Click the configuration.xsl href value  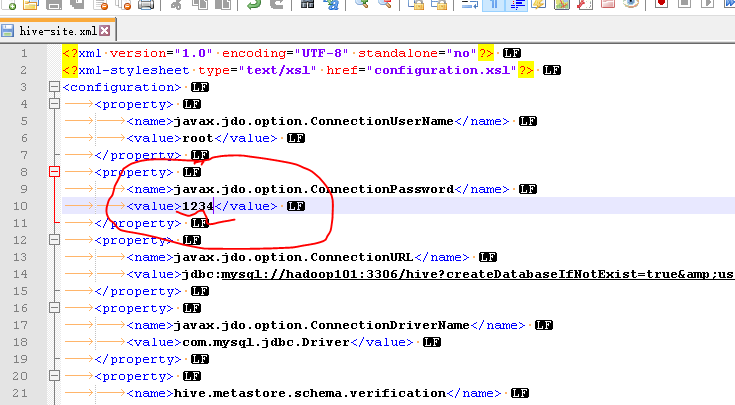(x=442, y=70)
